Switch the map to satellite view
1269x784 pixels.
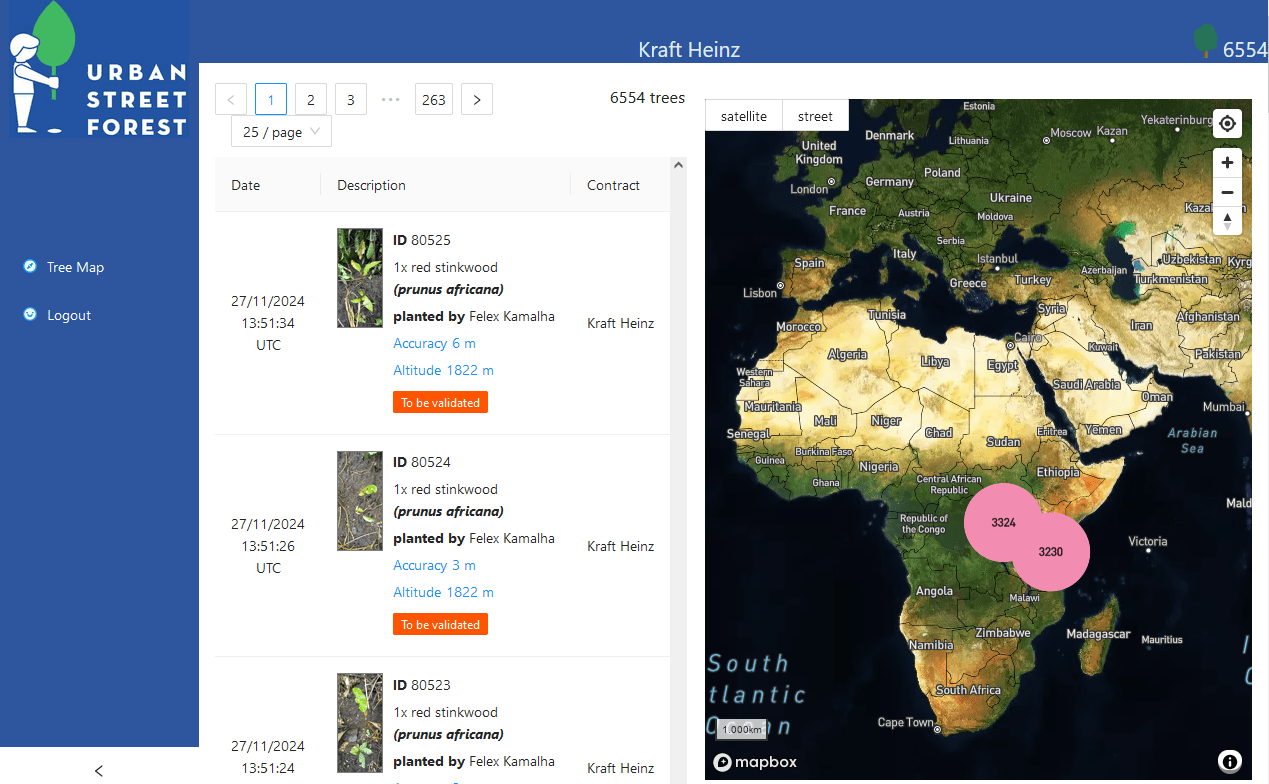click(744, 116)
